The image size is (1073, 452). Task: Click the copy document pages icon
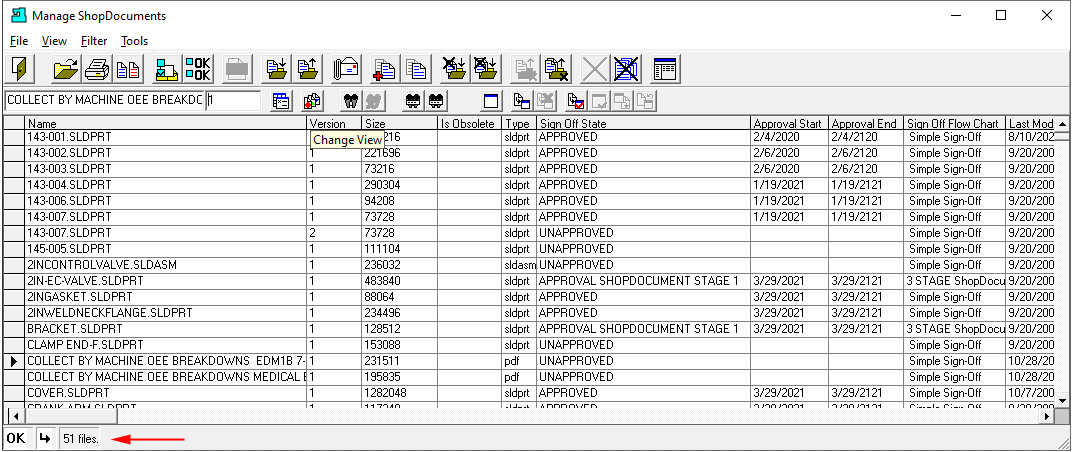[x=415, y=68]
